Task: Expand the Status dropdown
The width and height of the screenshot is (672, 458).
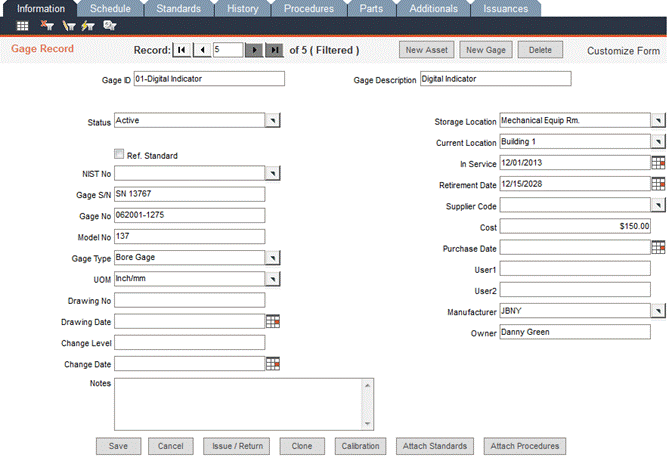Action: point(273,121)
